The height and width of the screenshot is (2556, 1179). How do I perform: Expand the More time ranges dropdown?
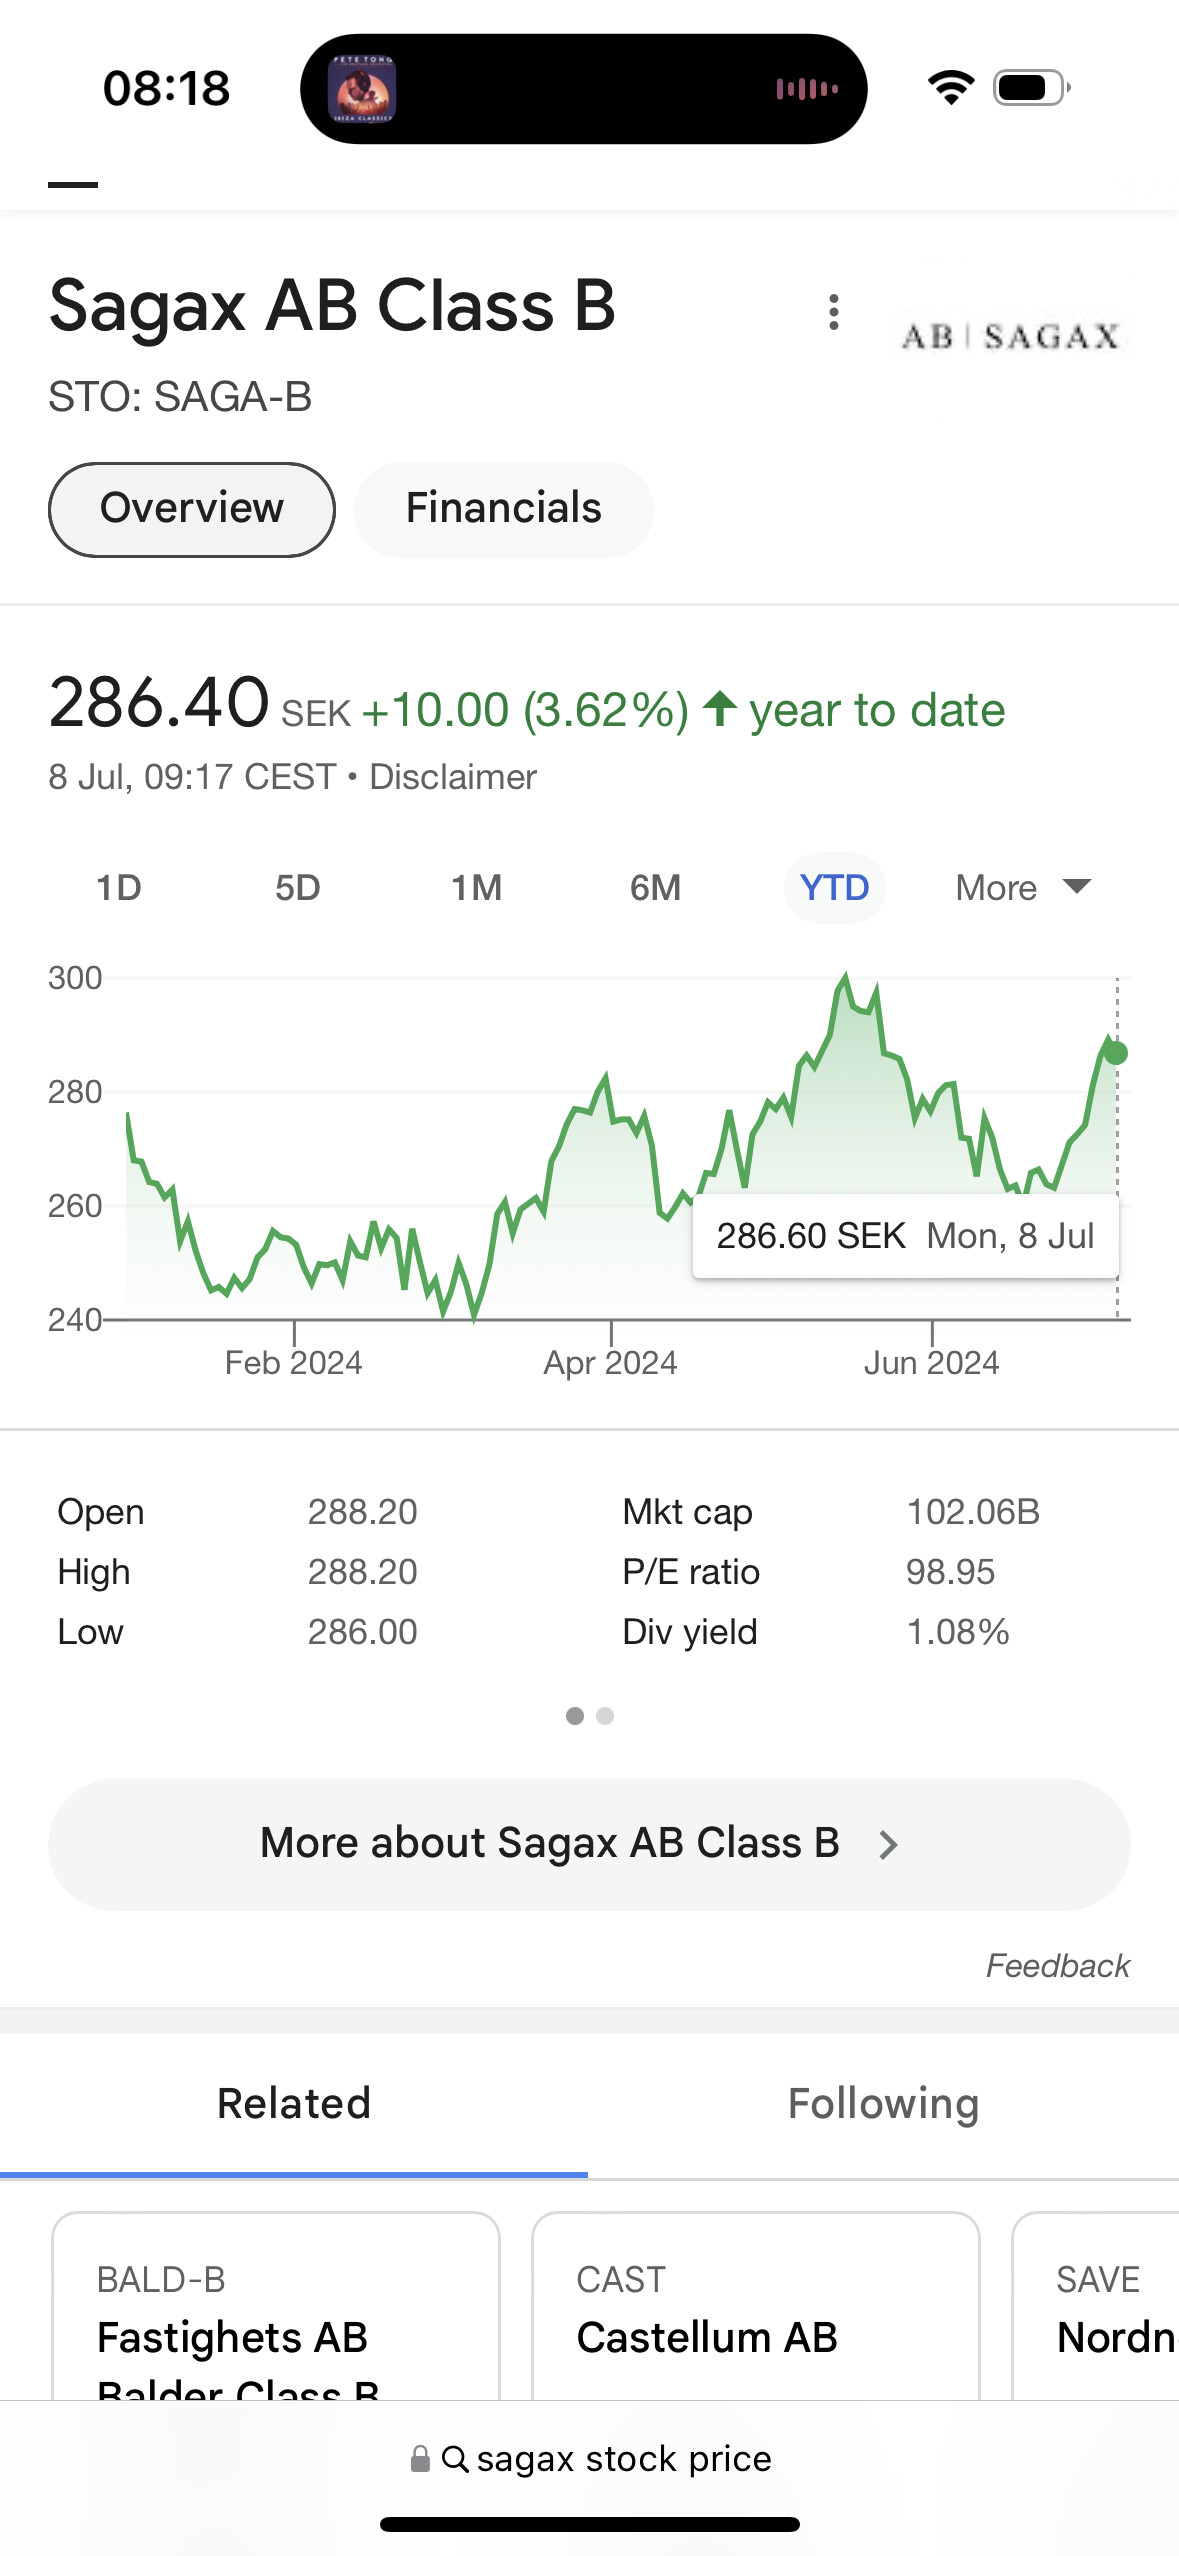[1022, 888]
